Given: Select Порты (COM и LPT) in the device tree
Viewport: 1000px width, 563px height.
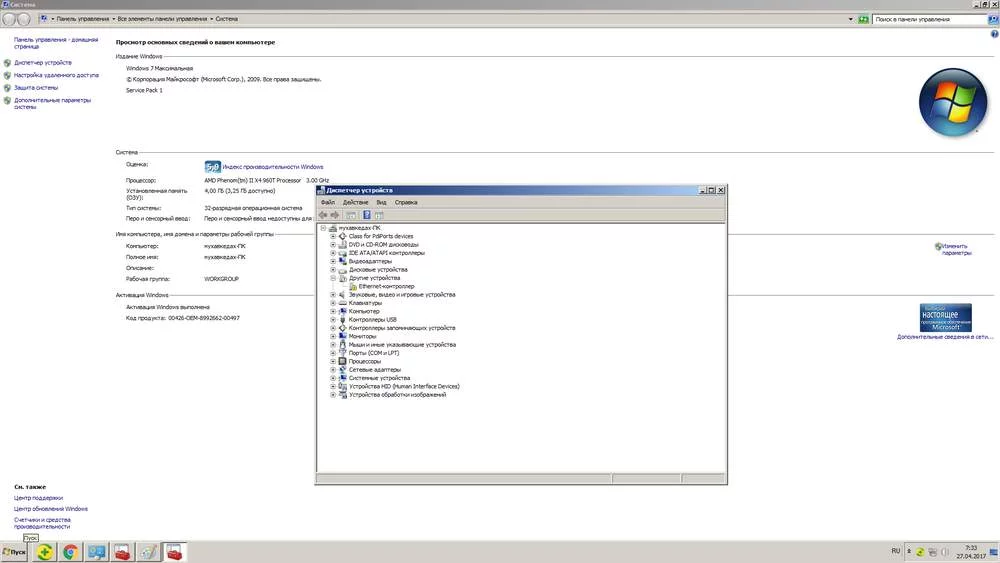Looking at the screenshot, I should (x=374, y=353).
